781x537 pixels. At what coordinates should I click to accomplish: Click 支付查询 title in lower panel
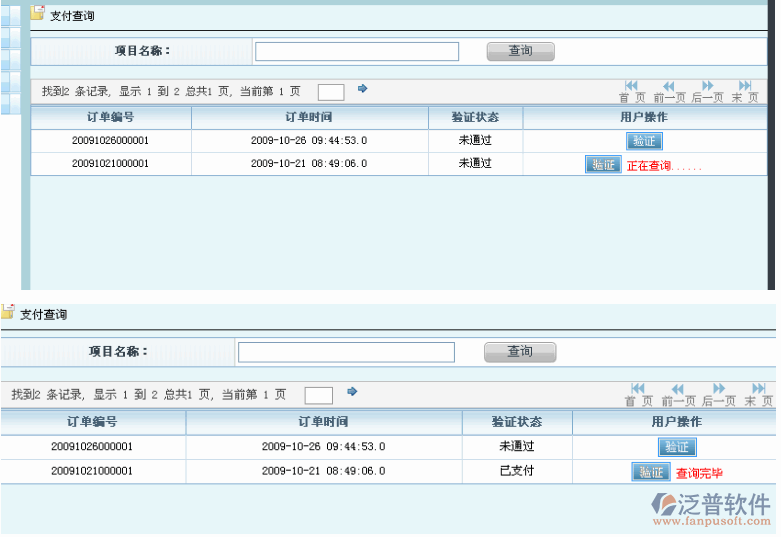coord(44,315)
